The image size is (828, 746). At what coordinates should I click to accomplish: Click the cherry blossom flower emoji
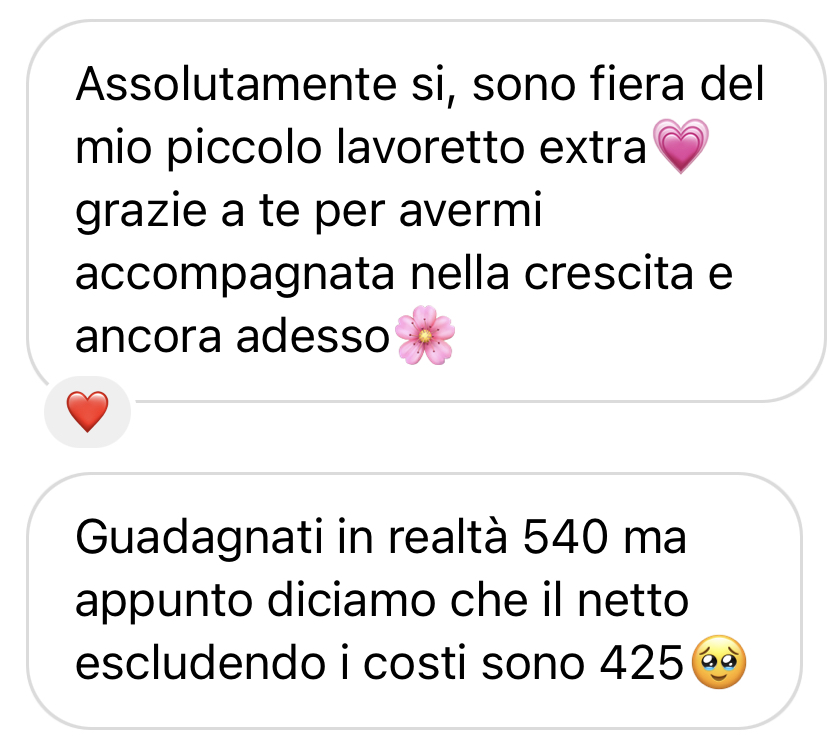[425, 335]
